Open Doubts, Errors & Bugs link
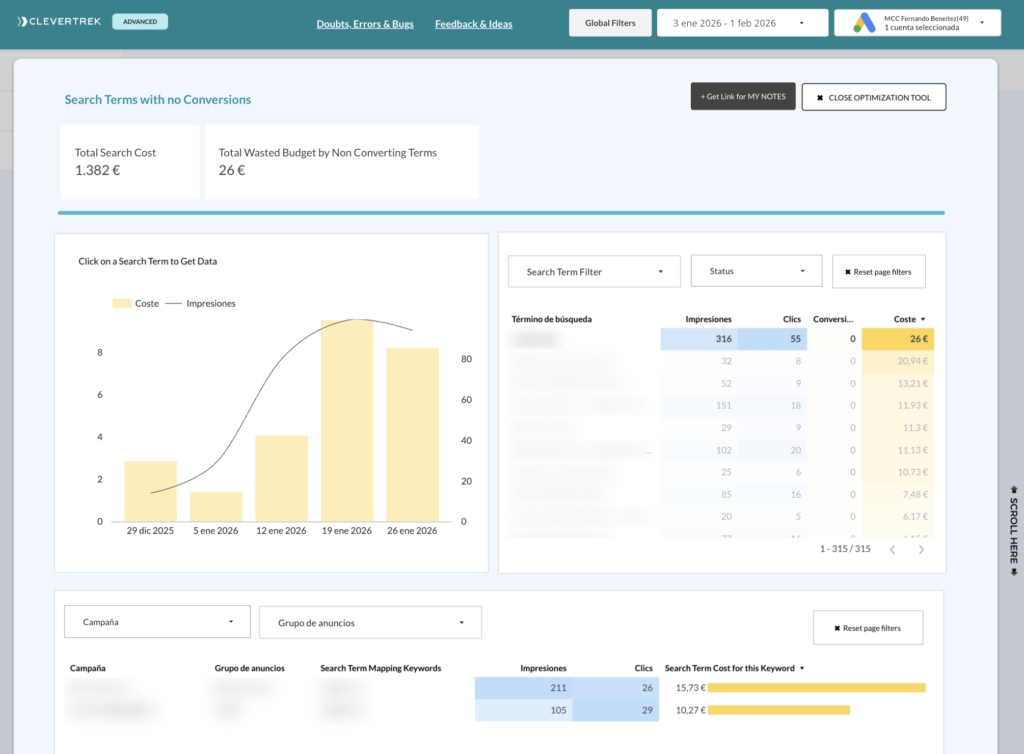Viewport: 1024px width, 754px height. (x=365, y=24)
